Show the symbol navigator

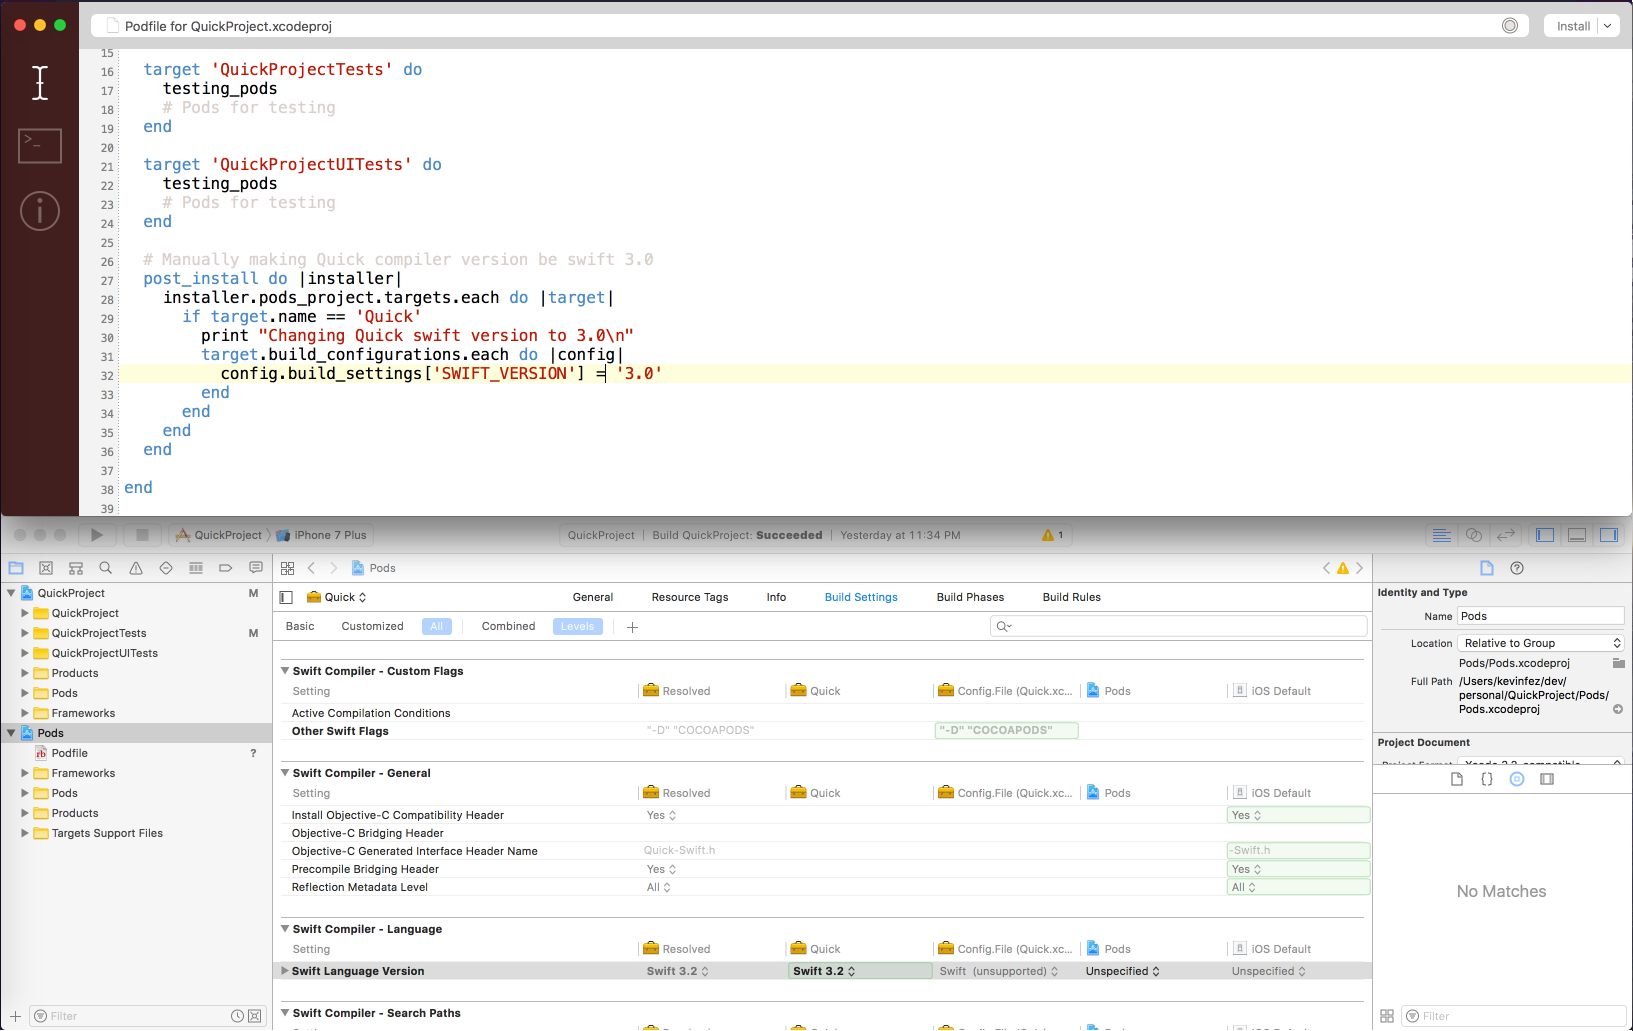(76, 568)
